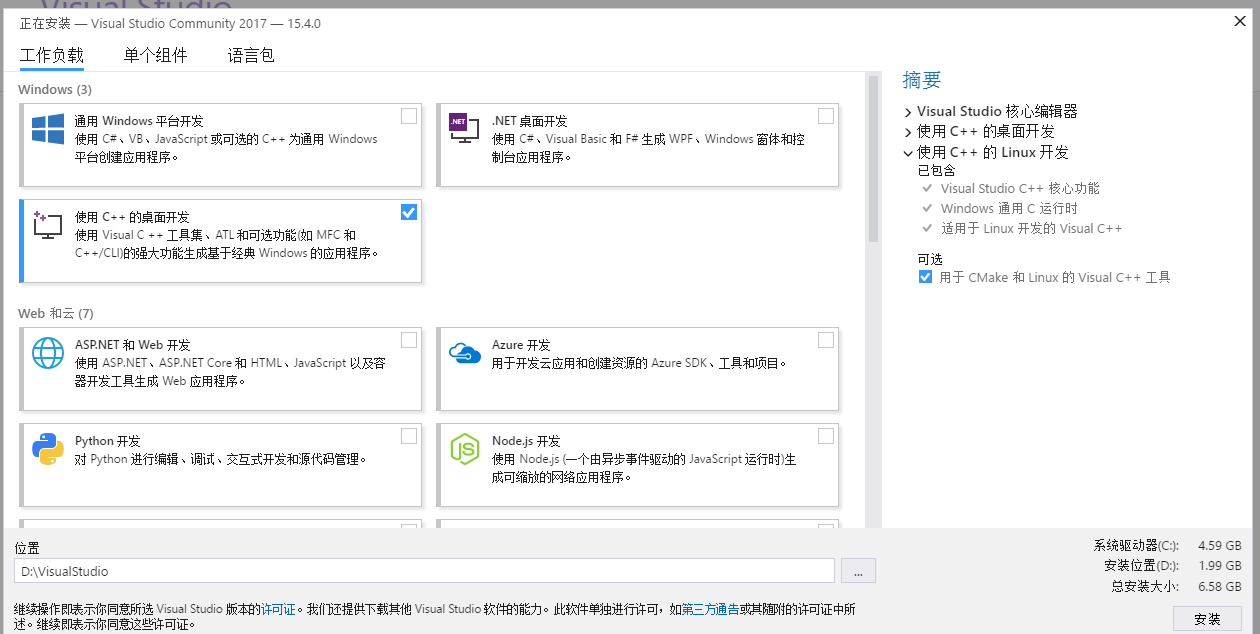Click the 可选 label in summary
This screenshot has width=1260, height=634.
click(x=930, y=259)
